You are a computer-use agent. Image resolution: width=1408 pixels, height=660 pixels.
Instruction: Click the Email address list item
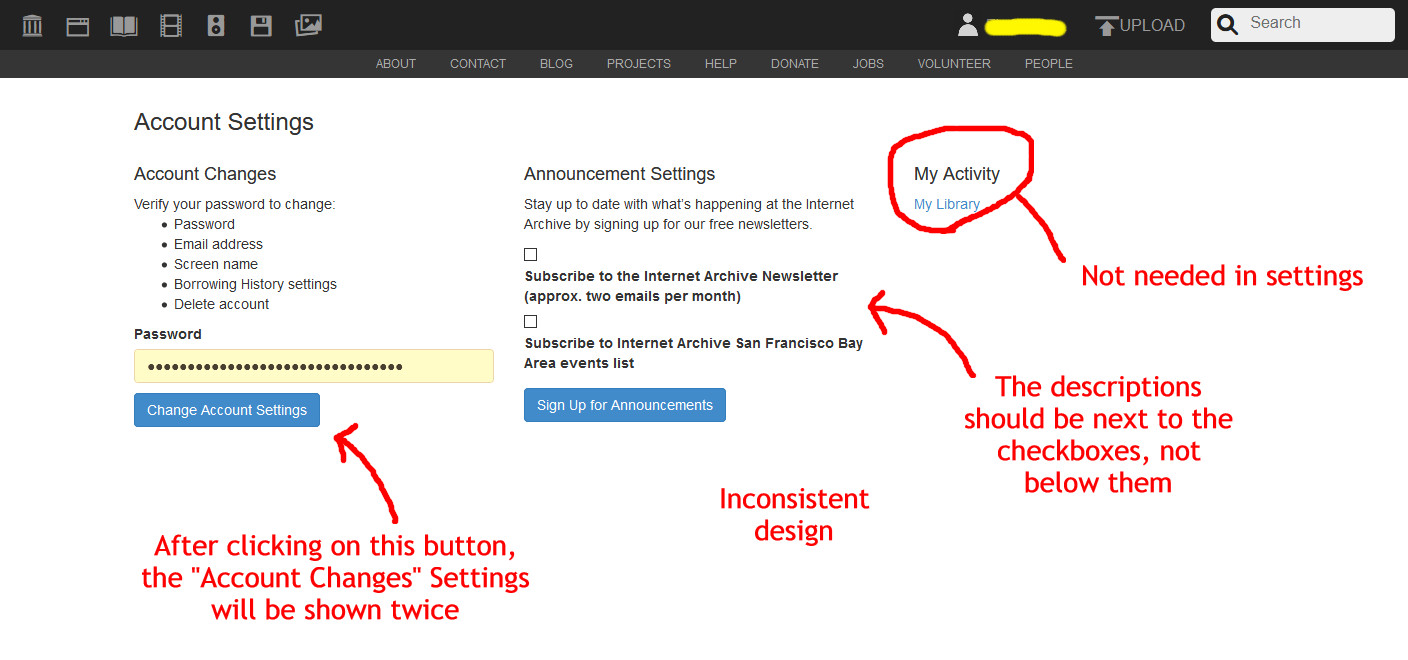click(218, 244)
